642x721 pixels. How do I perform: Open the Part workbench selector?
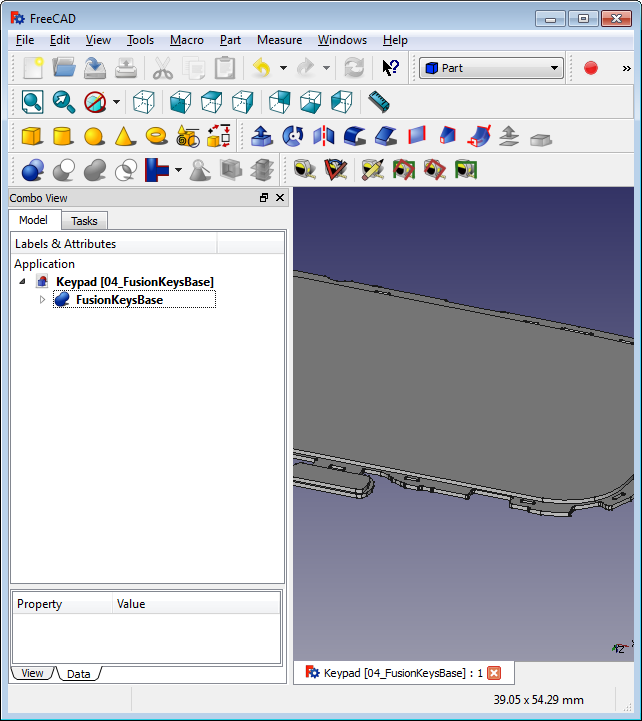point(491,68)
